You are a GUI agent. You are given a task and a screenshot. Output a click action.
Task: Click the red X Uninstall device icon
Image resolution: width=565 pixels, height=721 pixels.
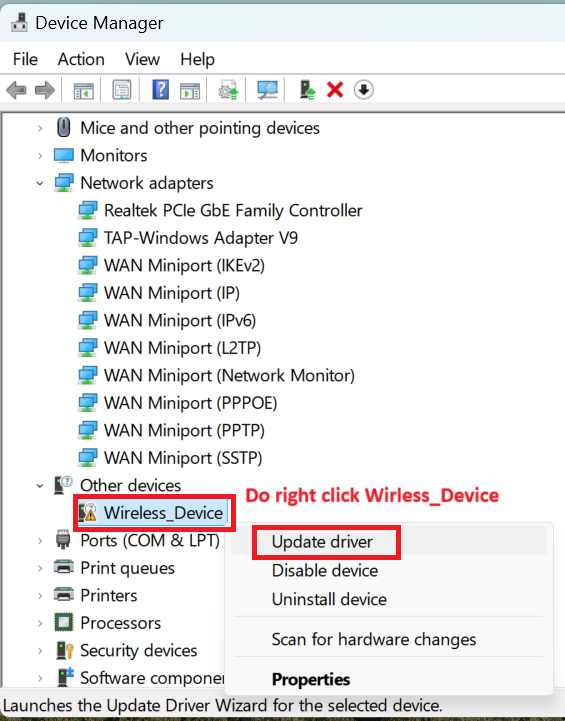pyautogui.click(x=335, y=89)
